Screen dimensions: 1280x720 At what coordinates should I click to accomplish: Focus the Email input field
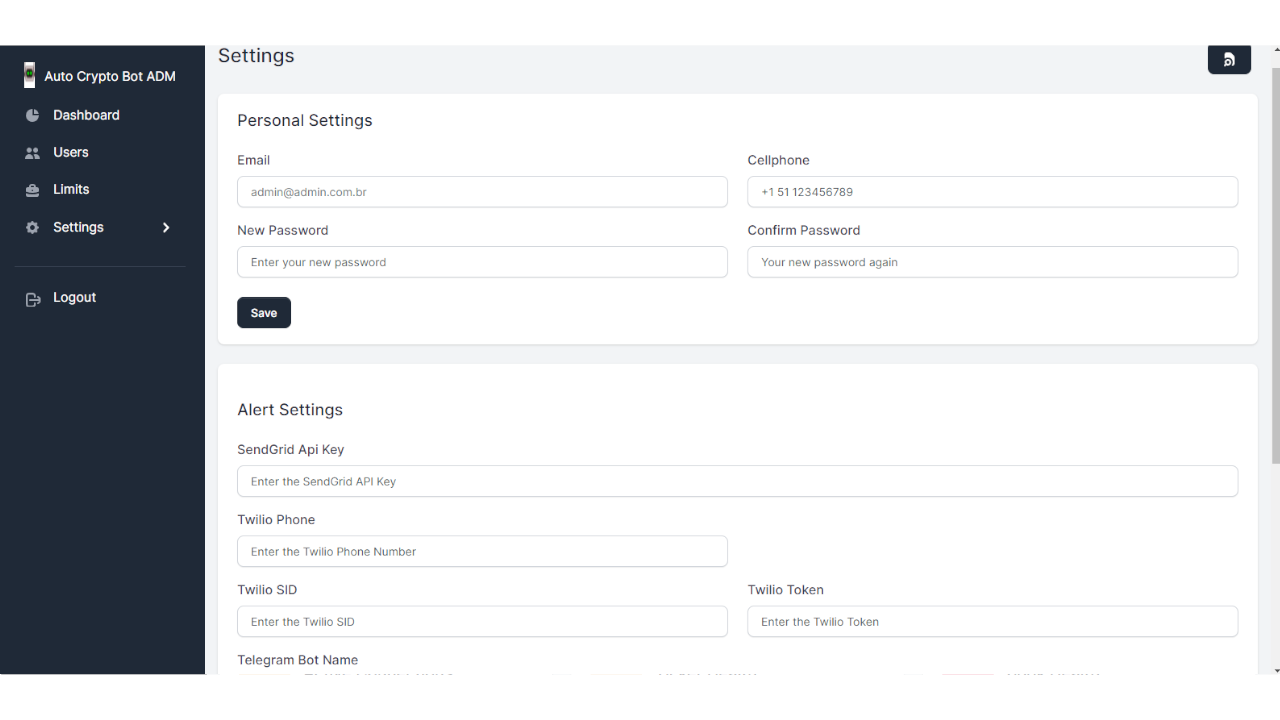point(482,192)
